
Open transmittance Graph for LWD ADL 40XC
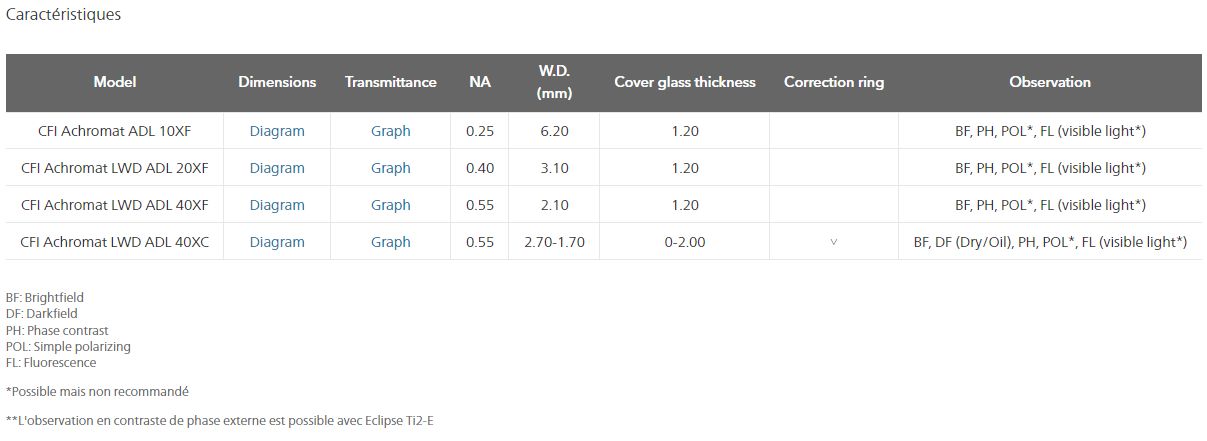click(390, 242)
